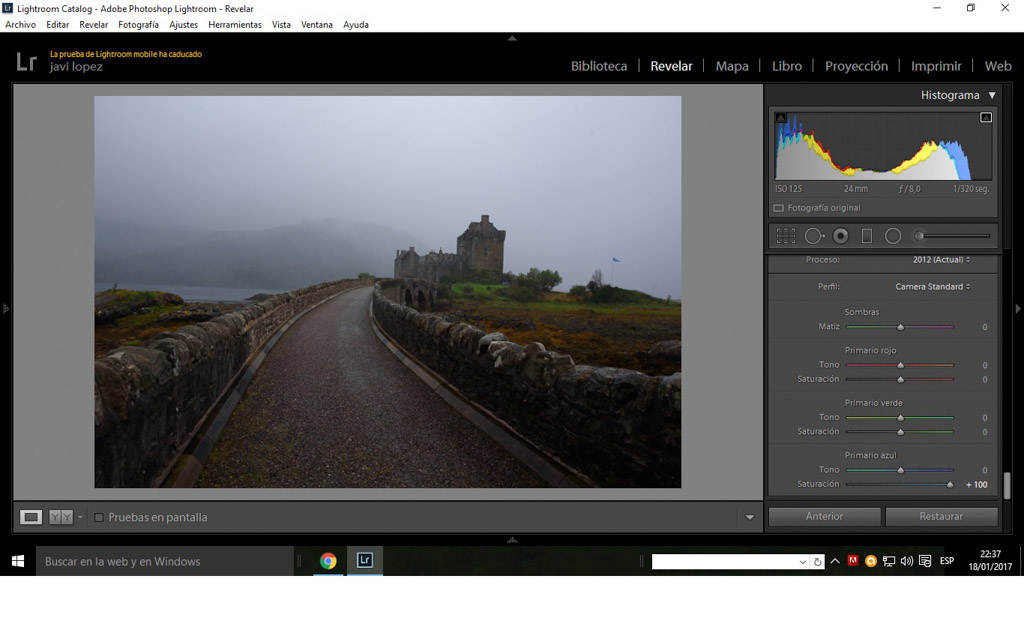
Task: Select the Spot Removal tool
Action: click(813, 236)
